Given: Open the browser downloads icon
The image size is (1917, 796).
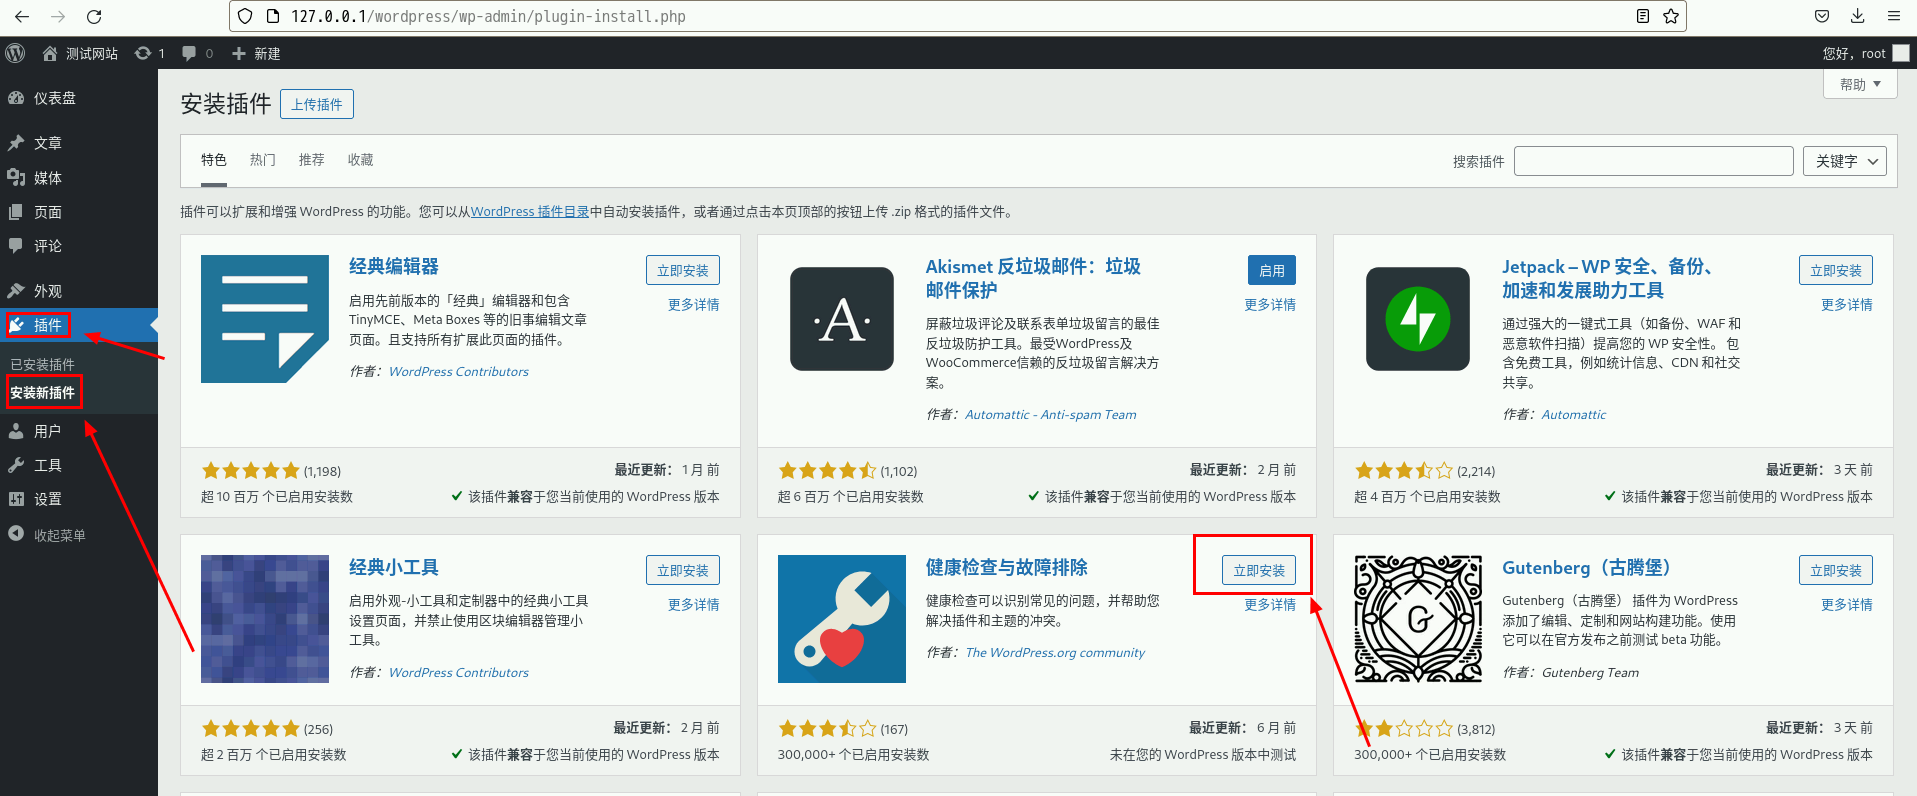Looking at the screenshot, I should (1857, 16).
